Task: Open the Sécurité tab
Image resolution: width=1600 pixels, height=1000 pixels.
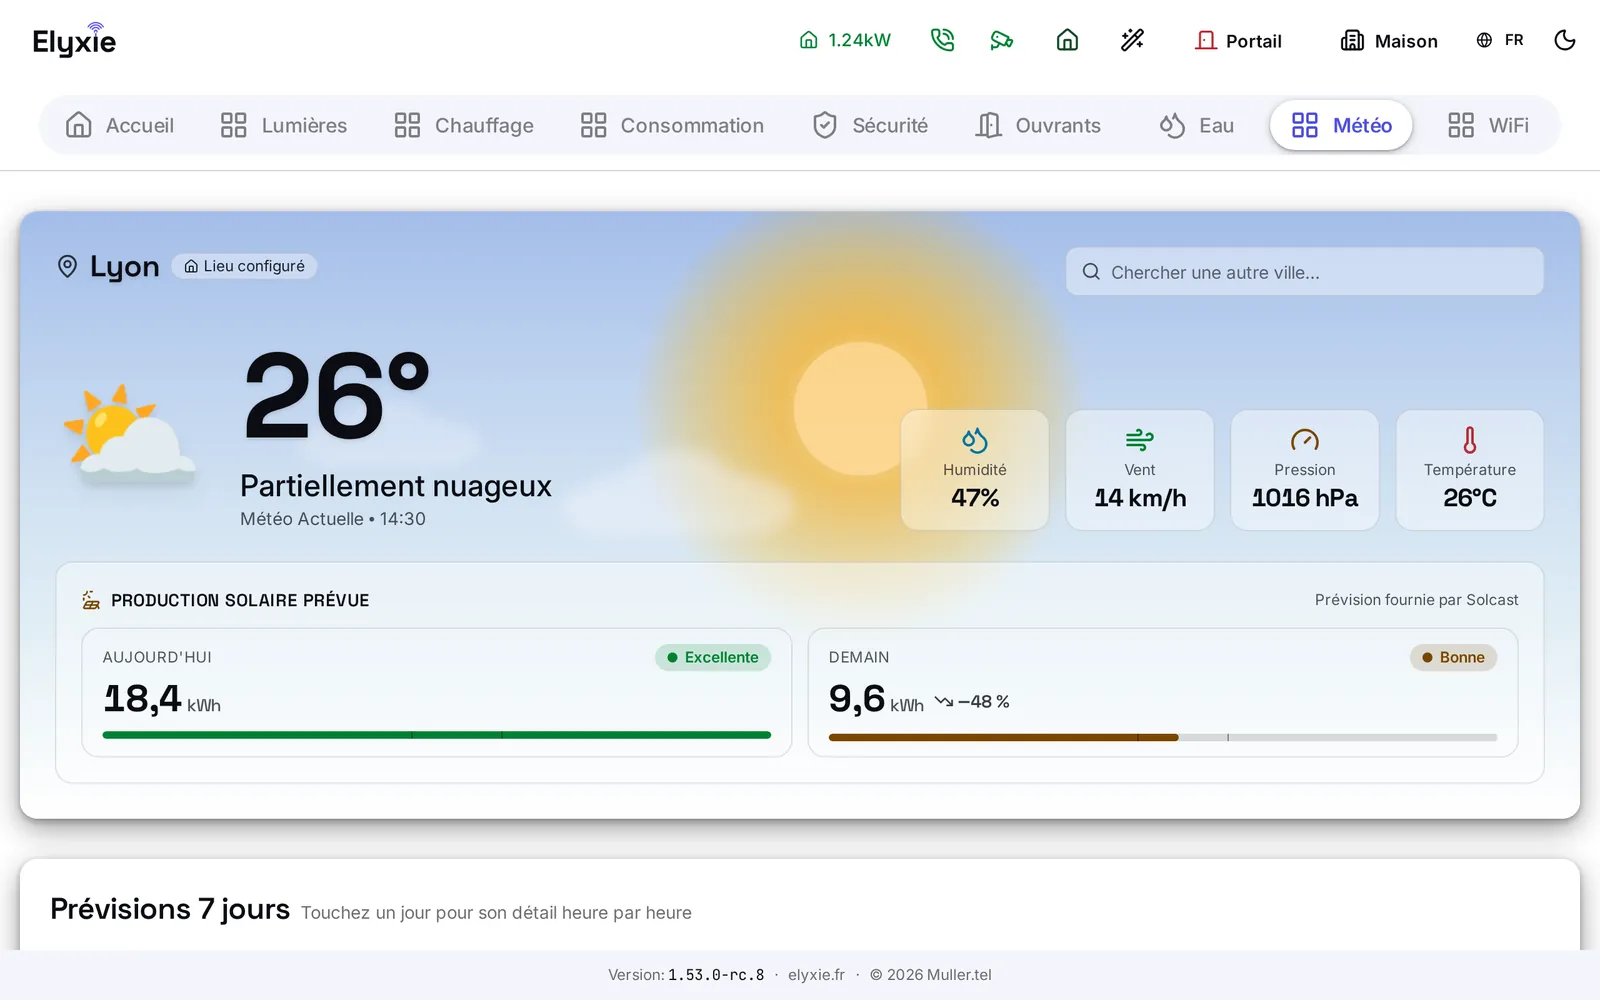Action: (x=870, y=125)
